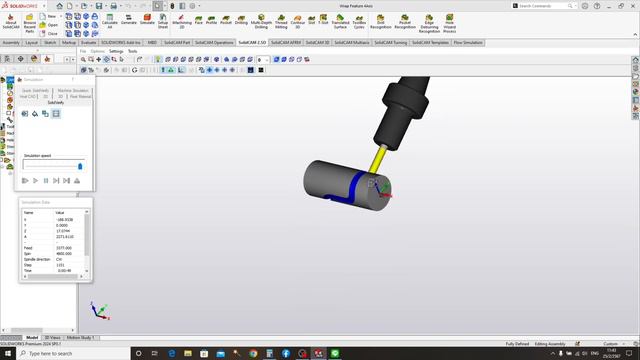
Task: Select iMachining 2D operation
Action: point(182,21)
